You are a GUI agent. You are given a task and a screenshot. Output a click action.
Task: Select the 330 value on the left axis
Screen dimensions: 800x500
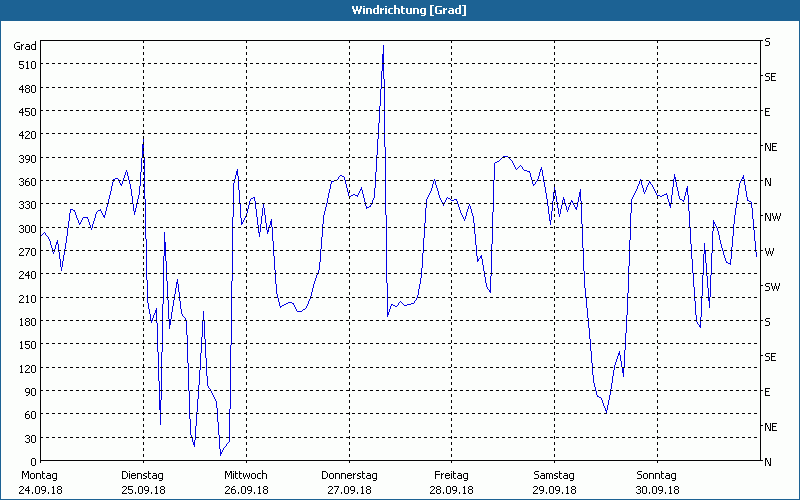[28, 205]
